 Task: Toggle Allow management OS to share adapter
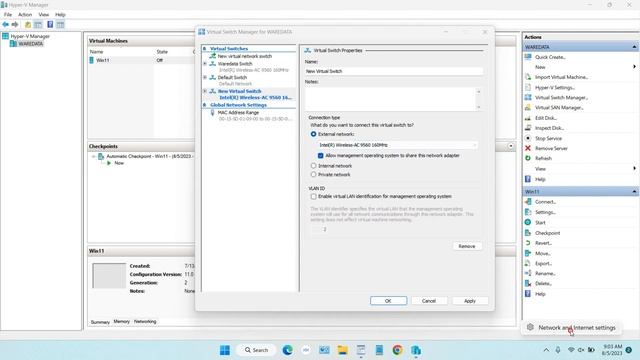pos(320,156)
